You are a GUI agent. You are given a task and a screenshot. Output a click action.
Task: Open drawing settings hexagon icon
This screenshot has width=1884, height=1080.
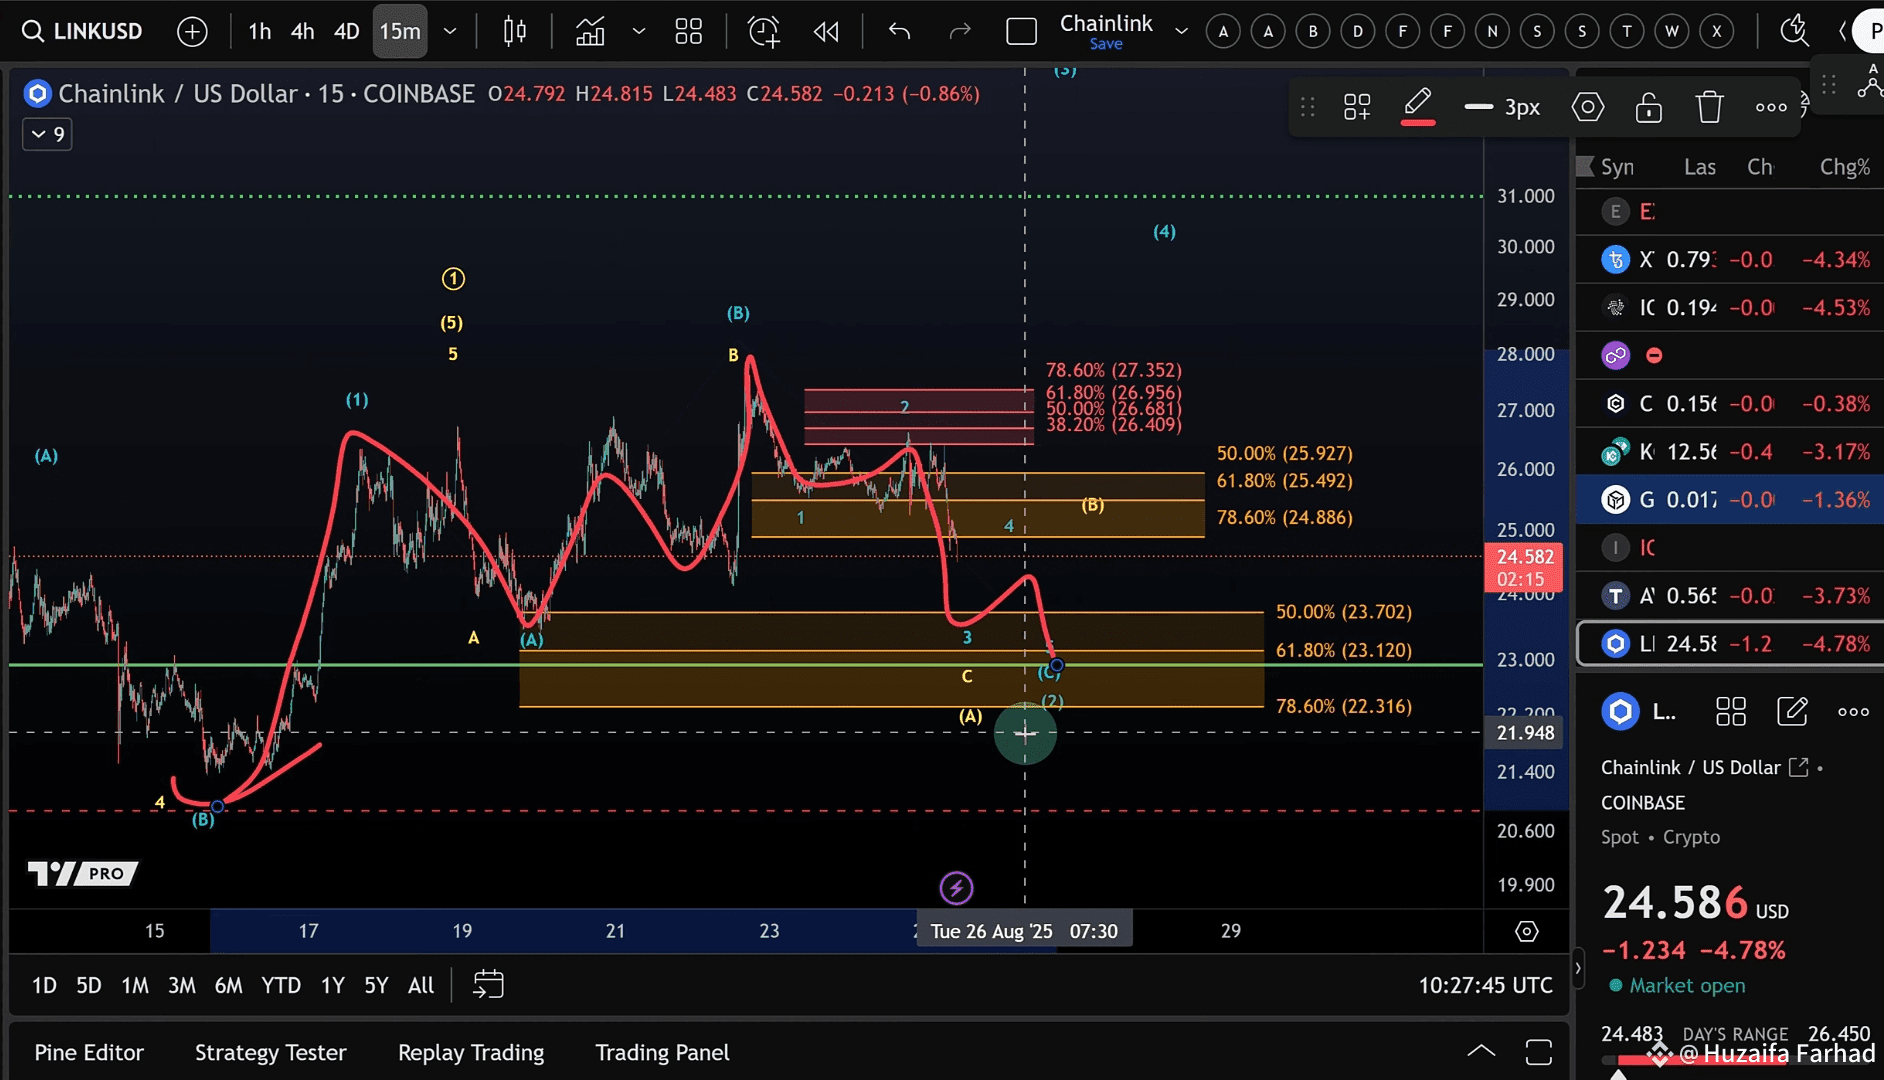(x=1587, y=107)
